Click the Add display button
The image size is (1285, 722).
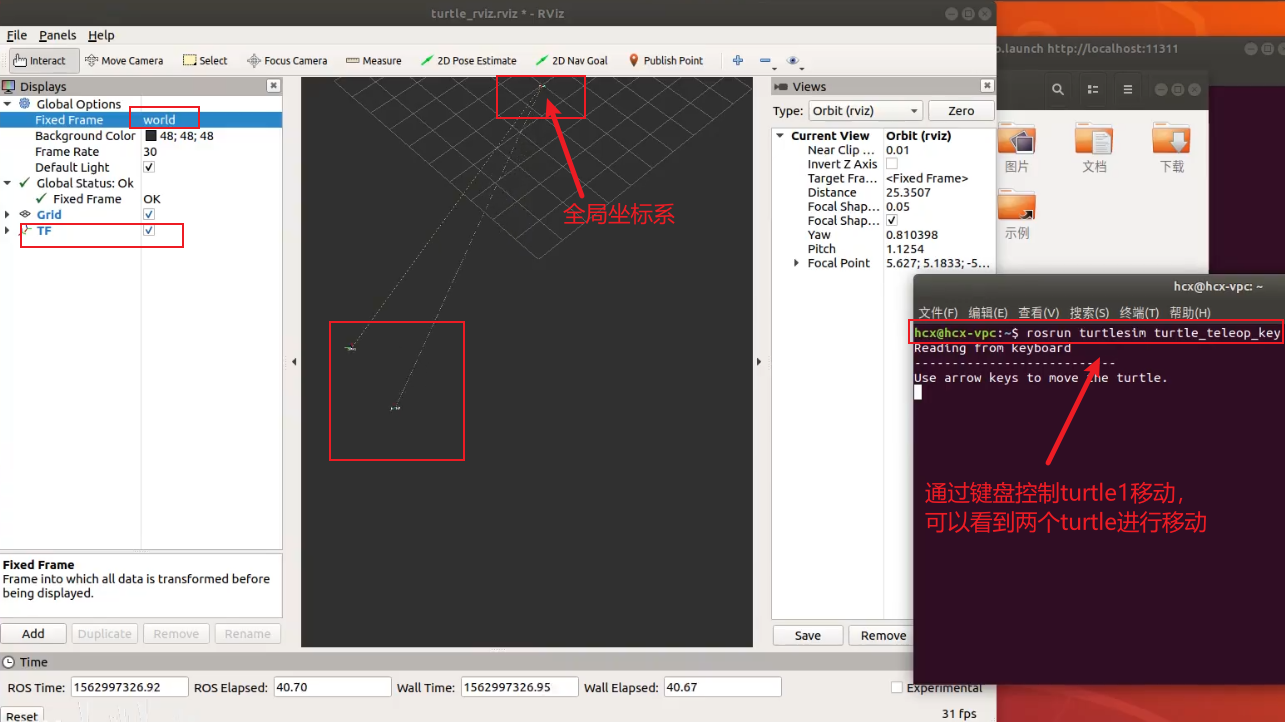(x=33, y=633)
